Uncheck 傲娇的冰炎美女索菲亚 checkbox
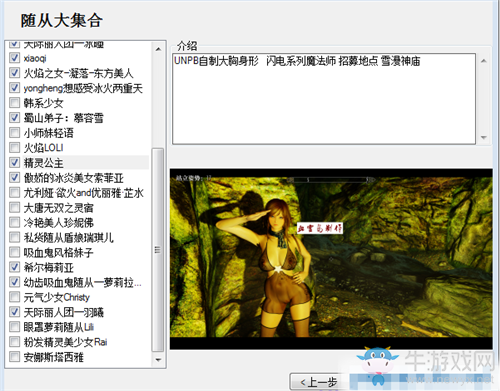This screenshot has height=391, width=500. tap(14, 177)
